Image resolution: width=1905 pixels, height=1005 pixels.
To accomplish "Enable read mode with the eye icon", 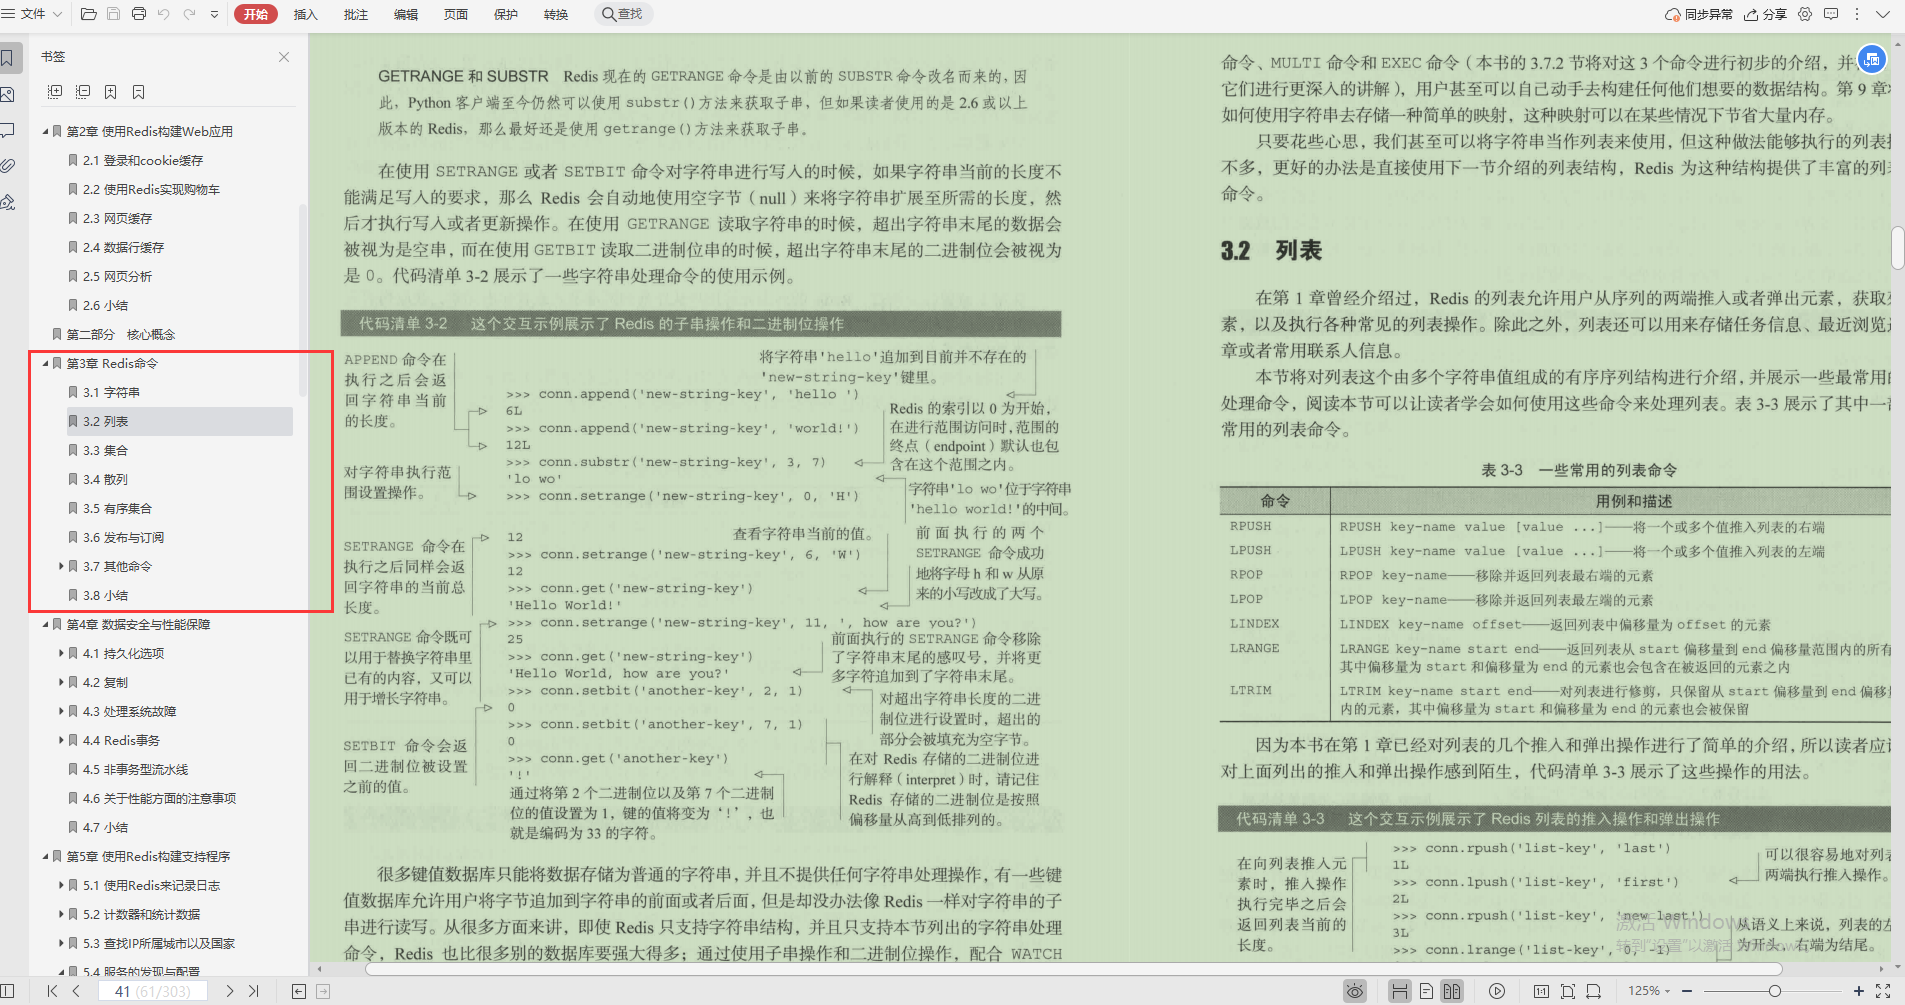I will (x=1355, y=991).
